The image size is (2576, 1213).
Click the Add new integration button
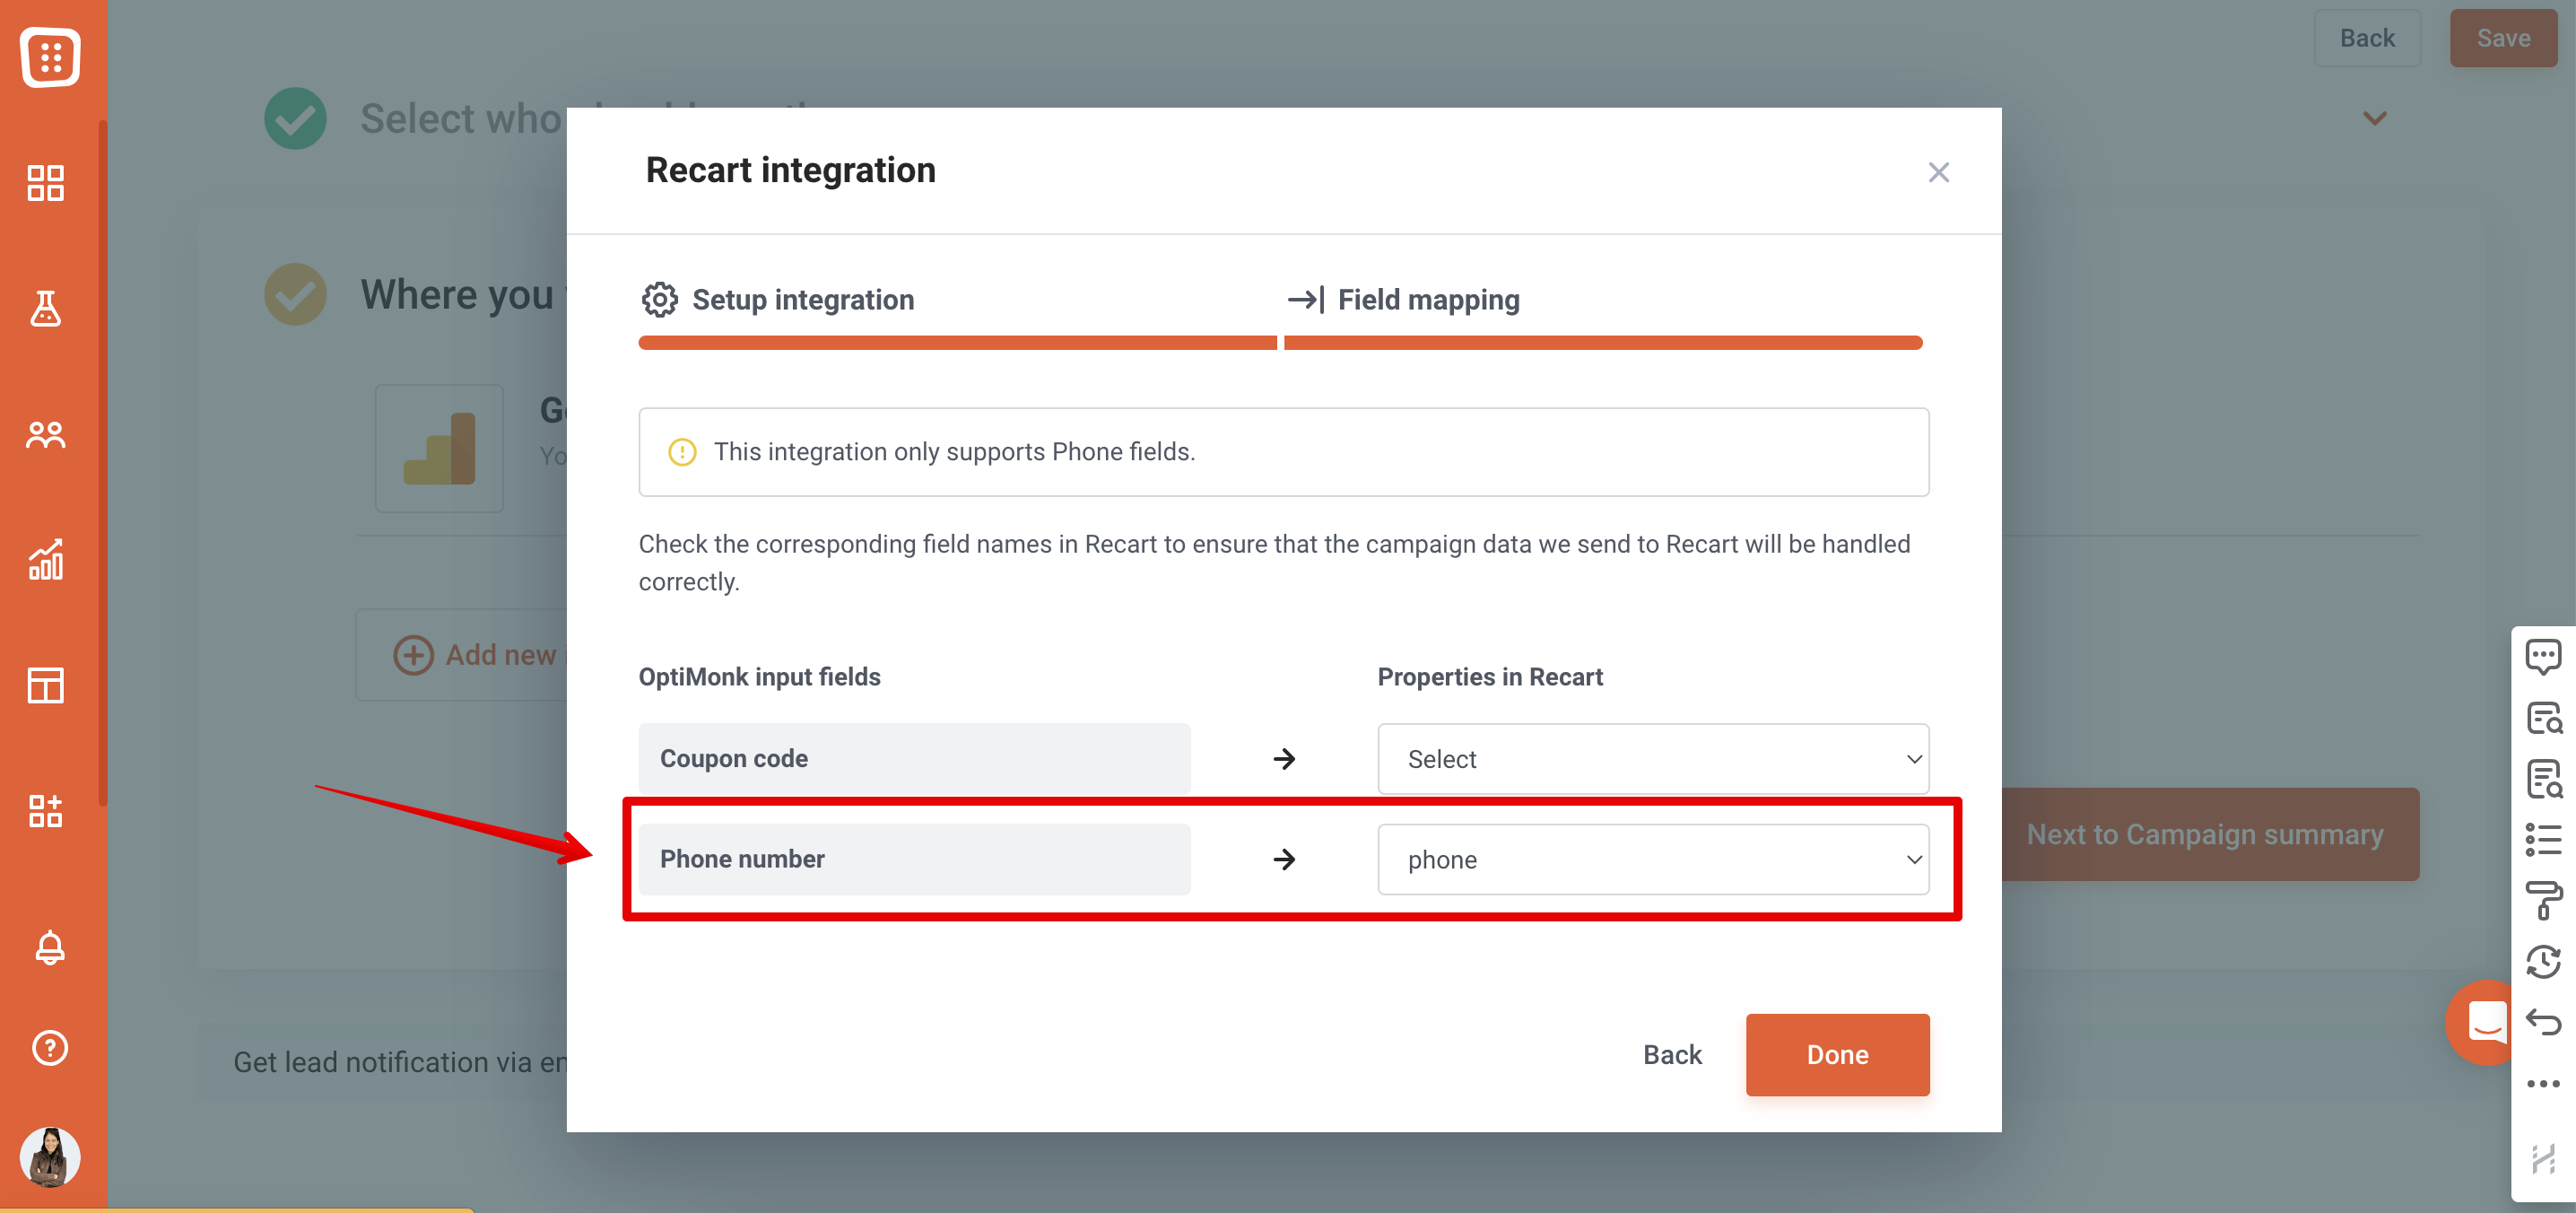pos(462,655)
